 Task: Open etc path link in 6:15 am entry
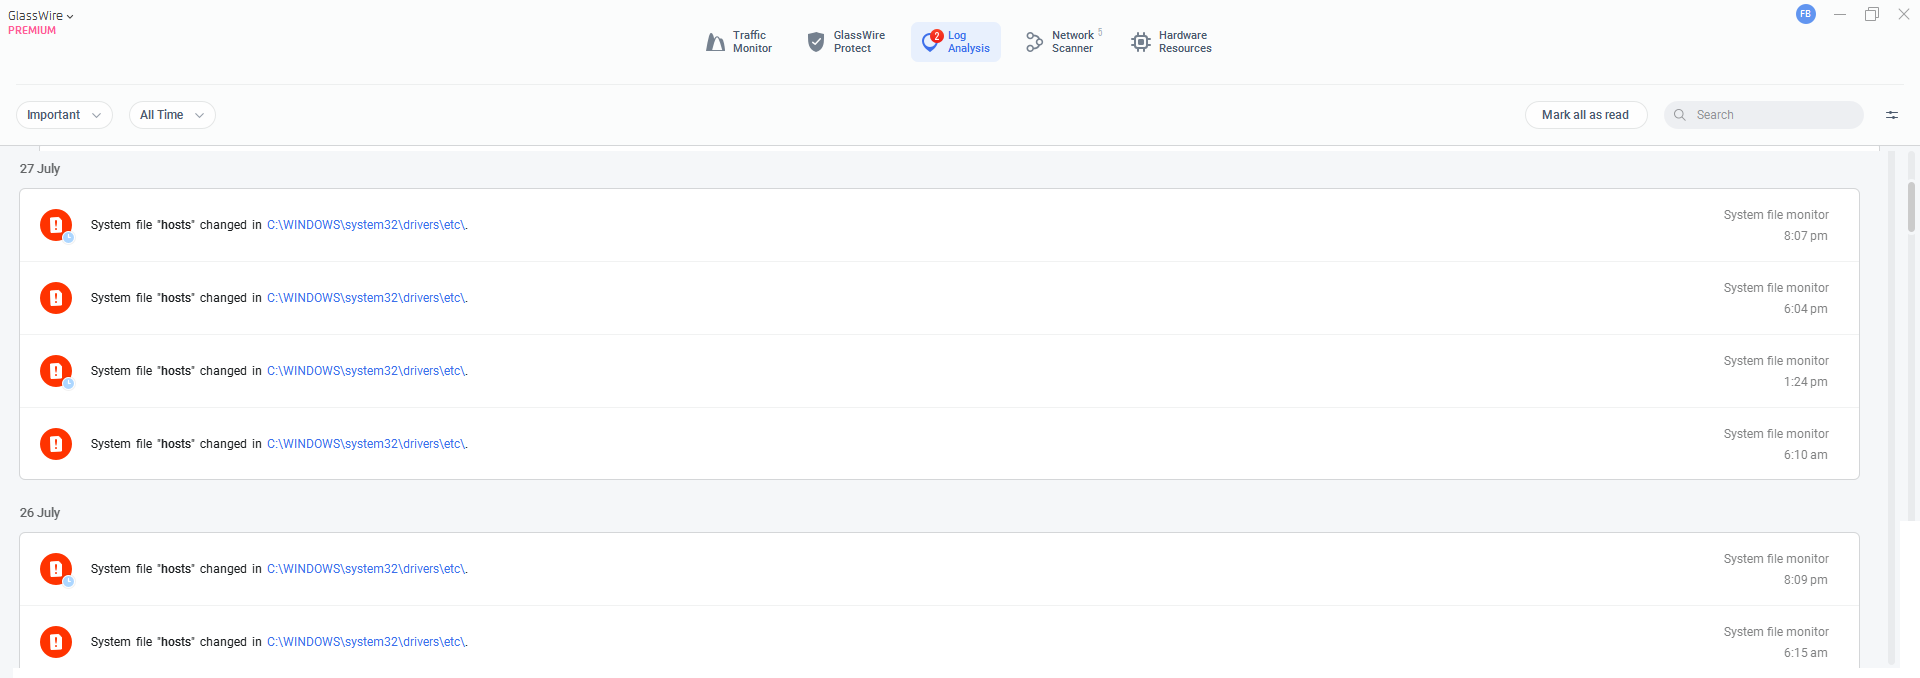tap(366, 642)
